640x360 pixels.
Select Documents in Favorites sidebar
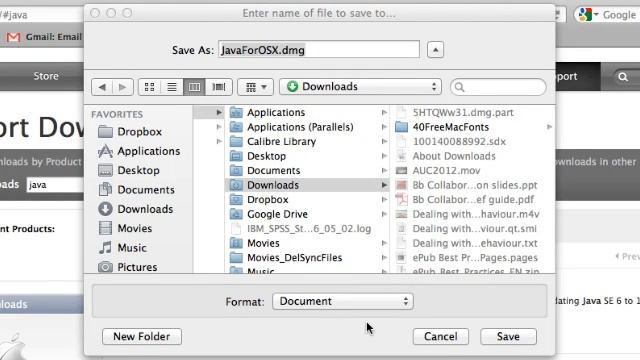point(137,190)
